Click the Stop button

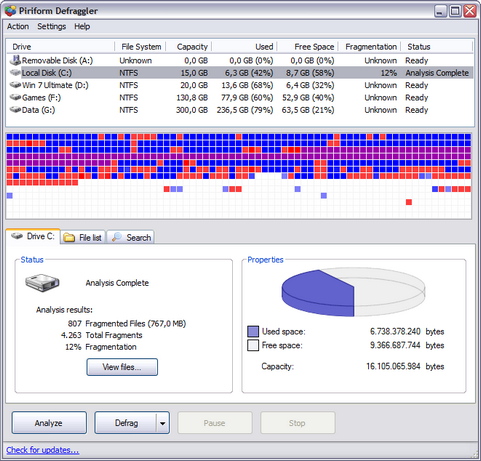click(297, 423)
